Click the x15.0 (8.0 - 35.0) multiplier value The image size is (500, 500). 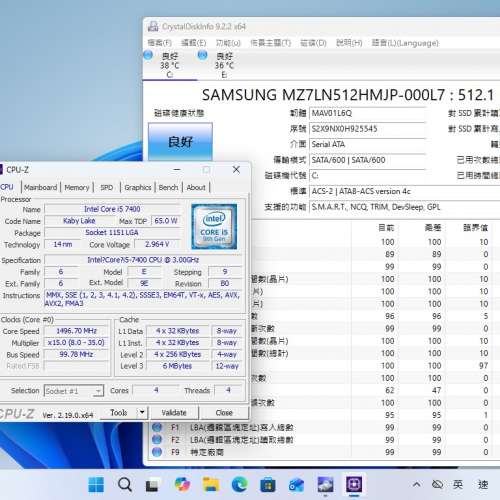pos(76,343)
